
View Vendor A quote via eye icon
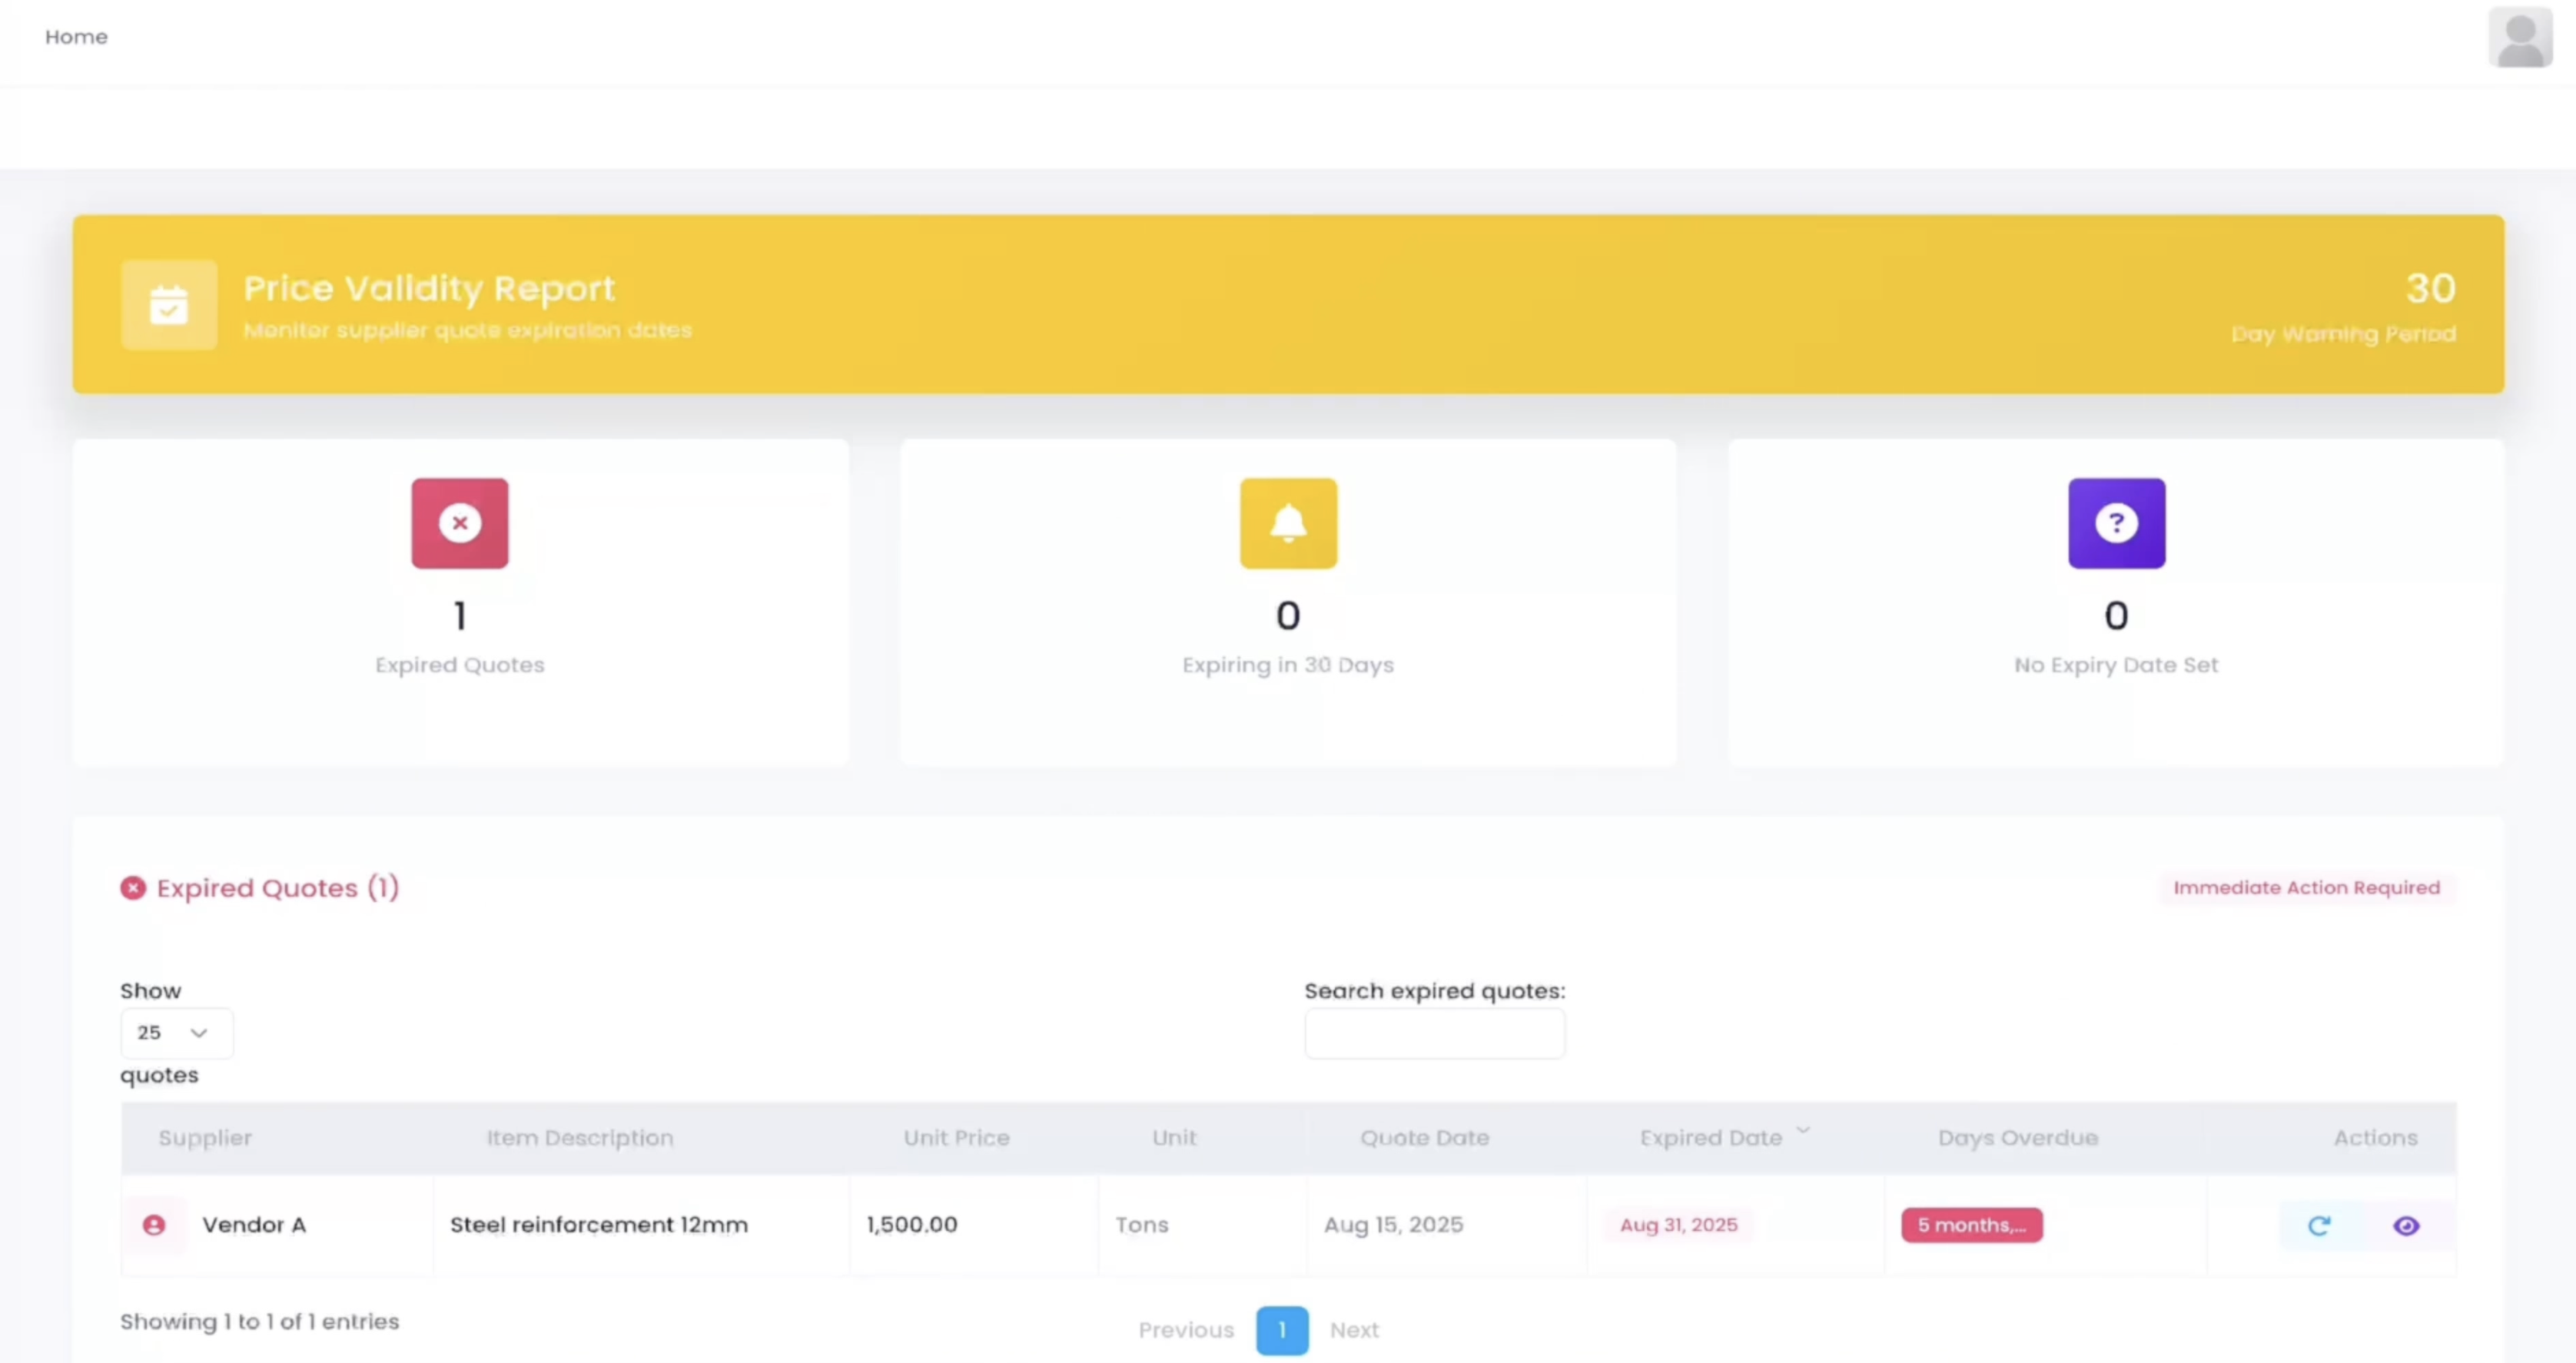[x=2406, y=1225]
